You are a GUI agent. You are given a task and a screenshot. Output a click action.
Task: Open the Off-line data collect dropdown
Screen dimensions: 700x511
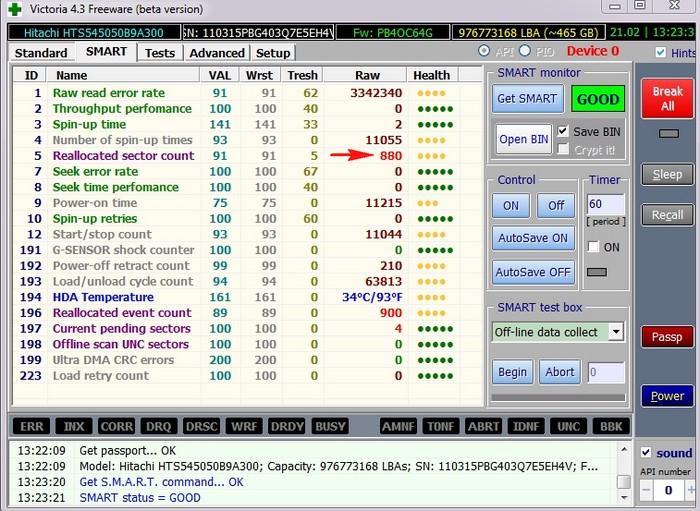pyautogui.click(x=615, y=332)
